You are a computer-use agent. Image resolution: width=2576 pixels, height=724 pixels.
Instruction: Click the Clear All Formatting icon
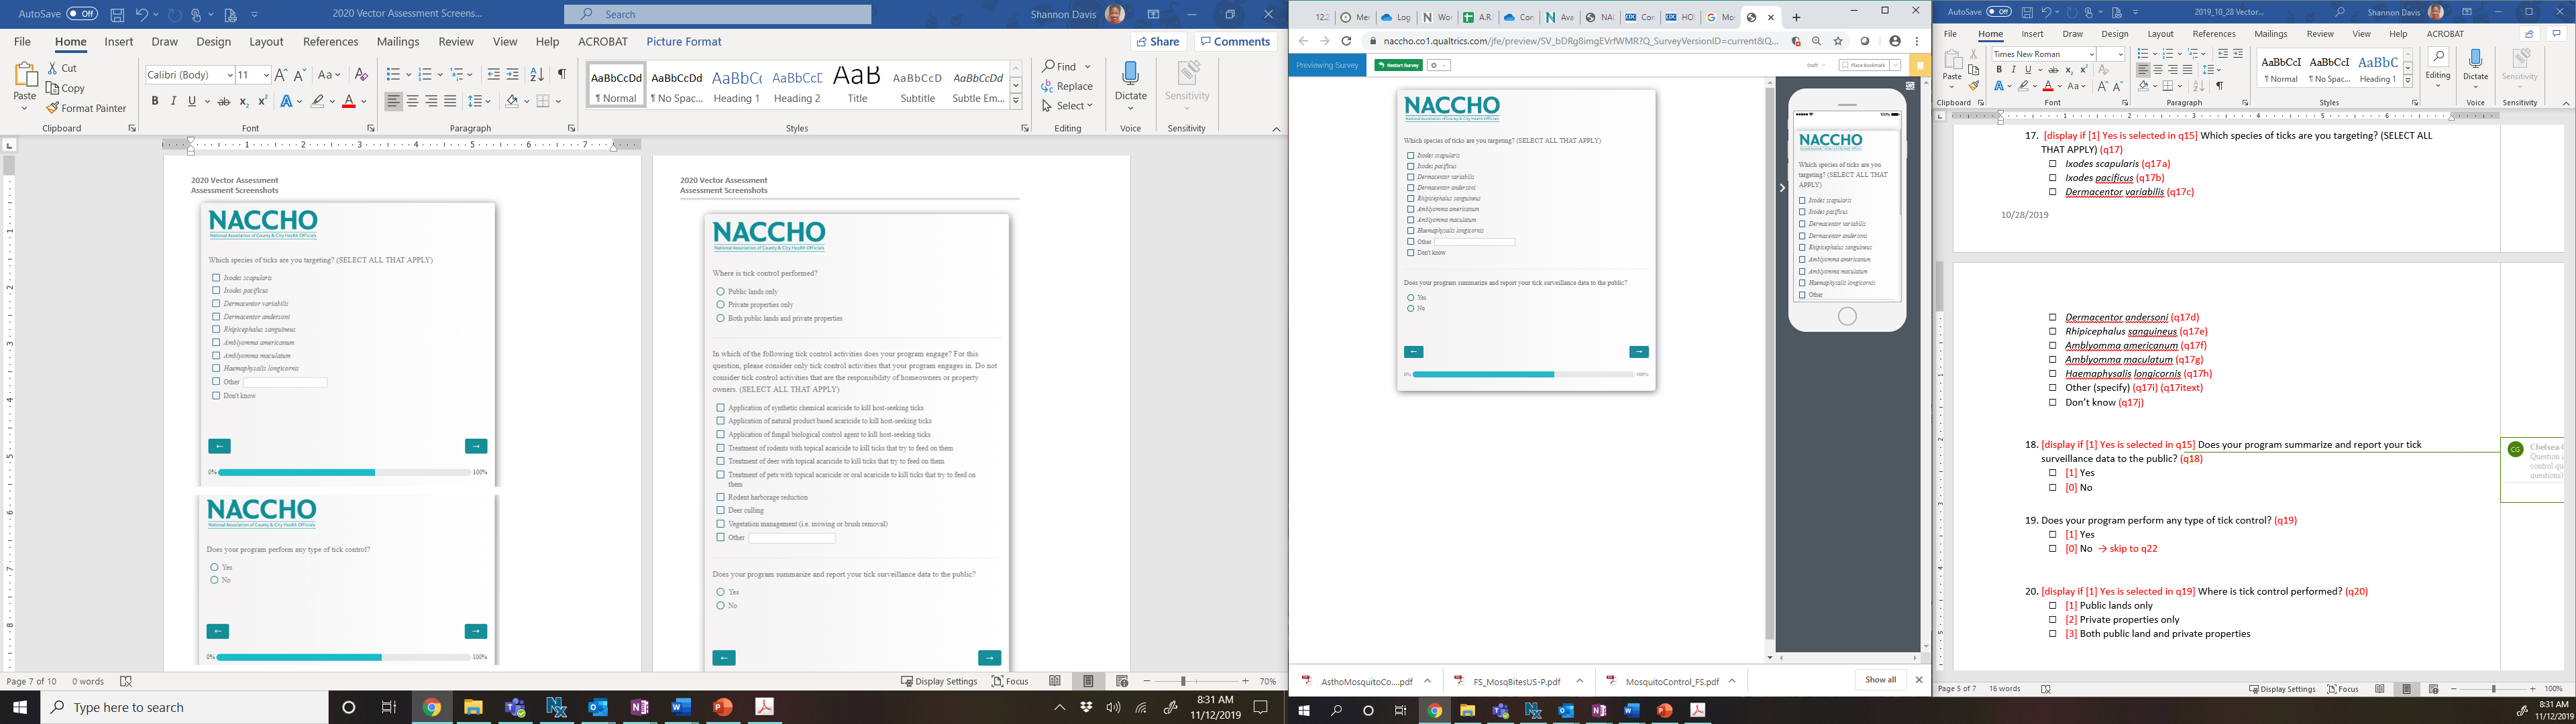coord(361,75)
